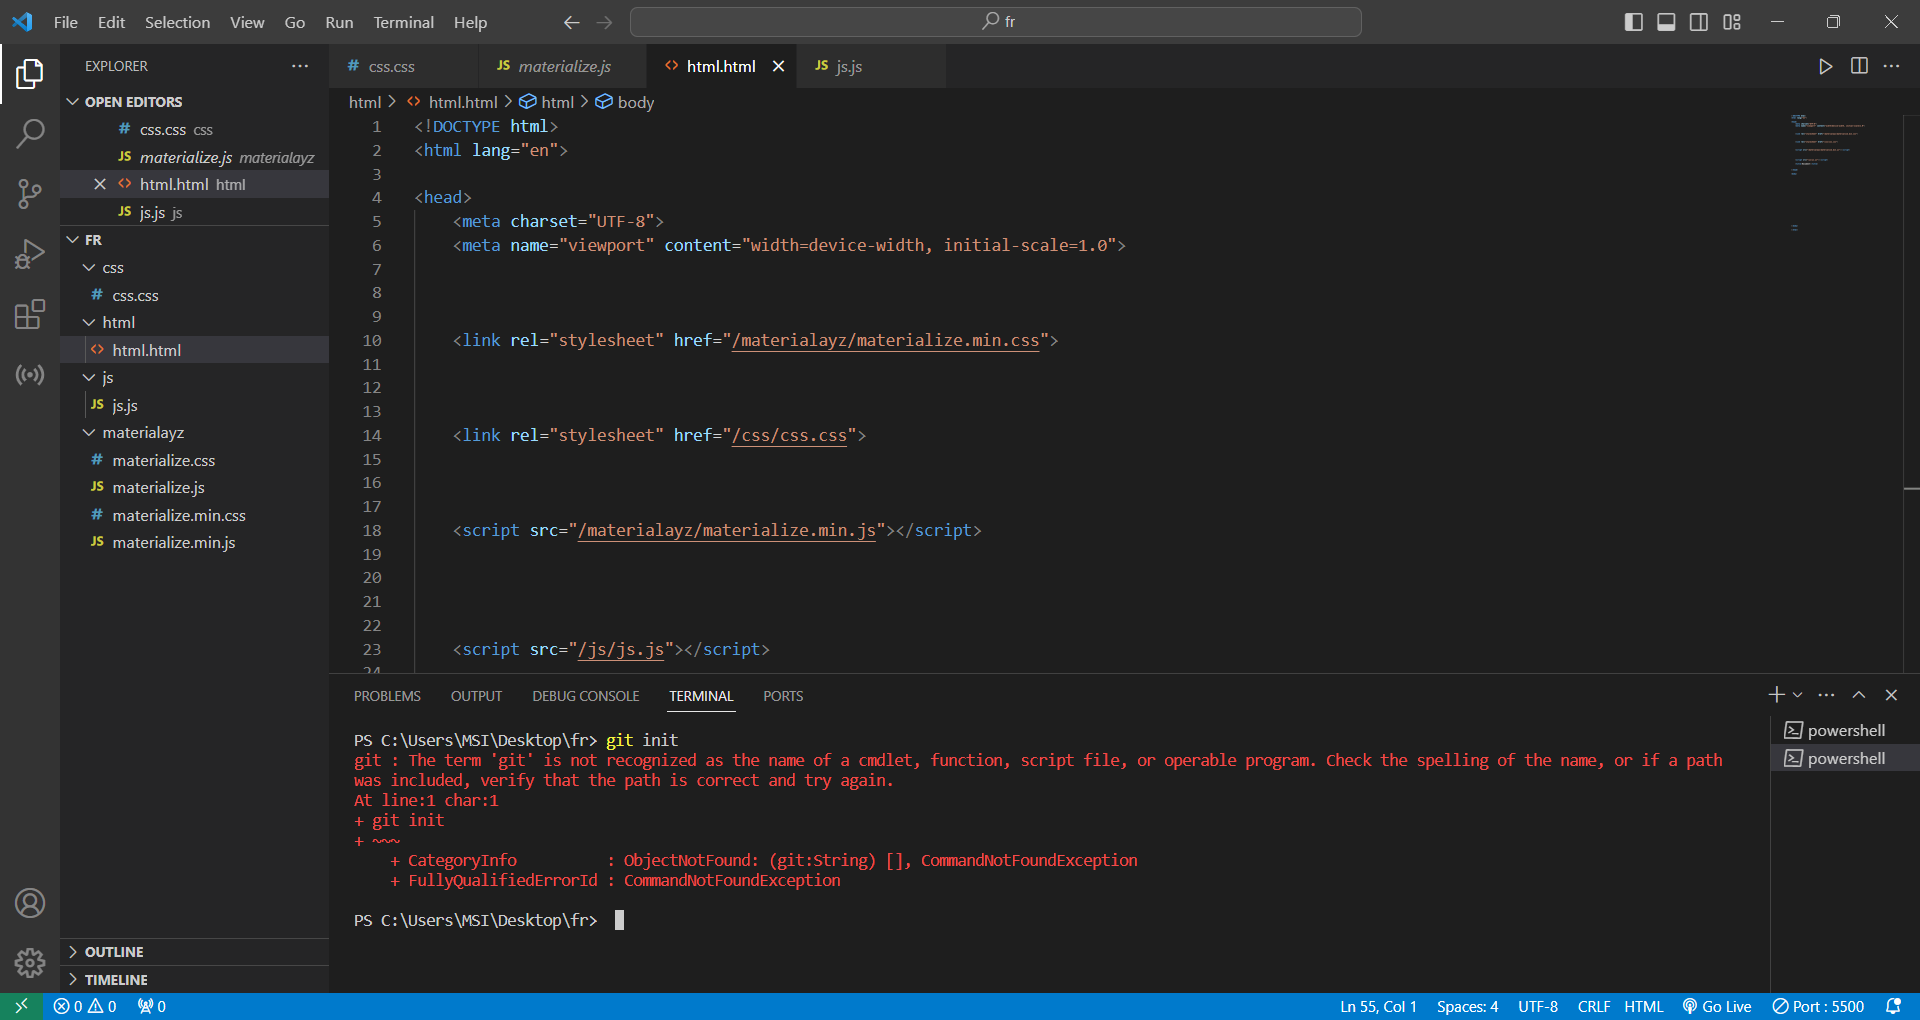Expand the Outline section
1920x1020 pixels.
click(114, 952)
